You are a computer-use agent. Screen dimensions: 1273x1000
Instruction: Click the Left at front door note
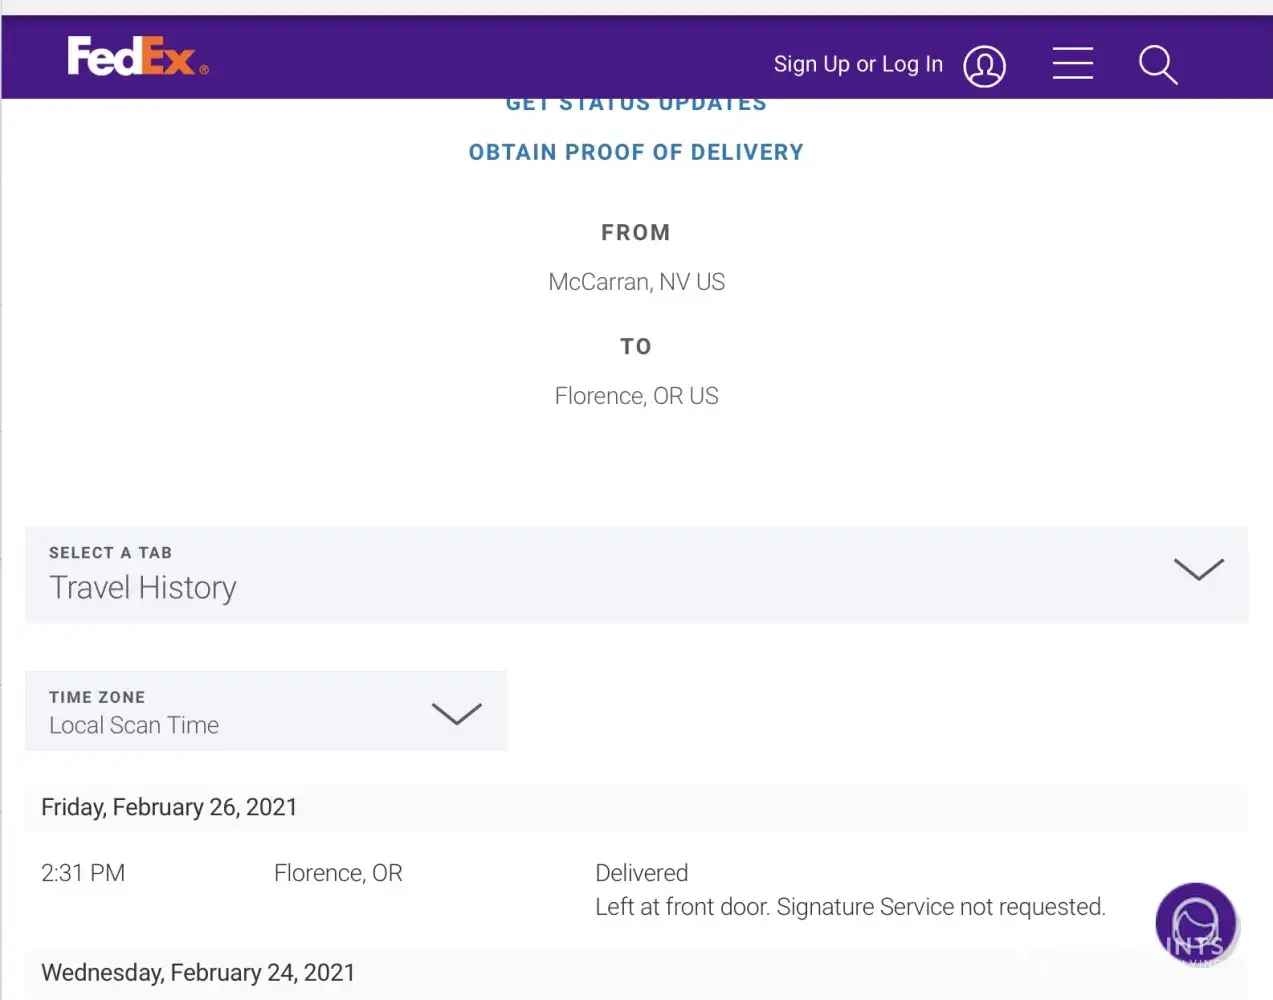(850, 907)
